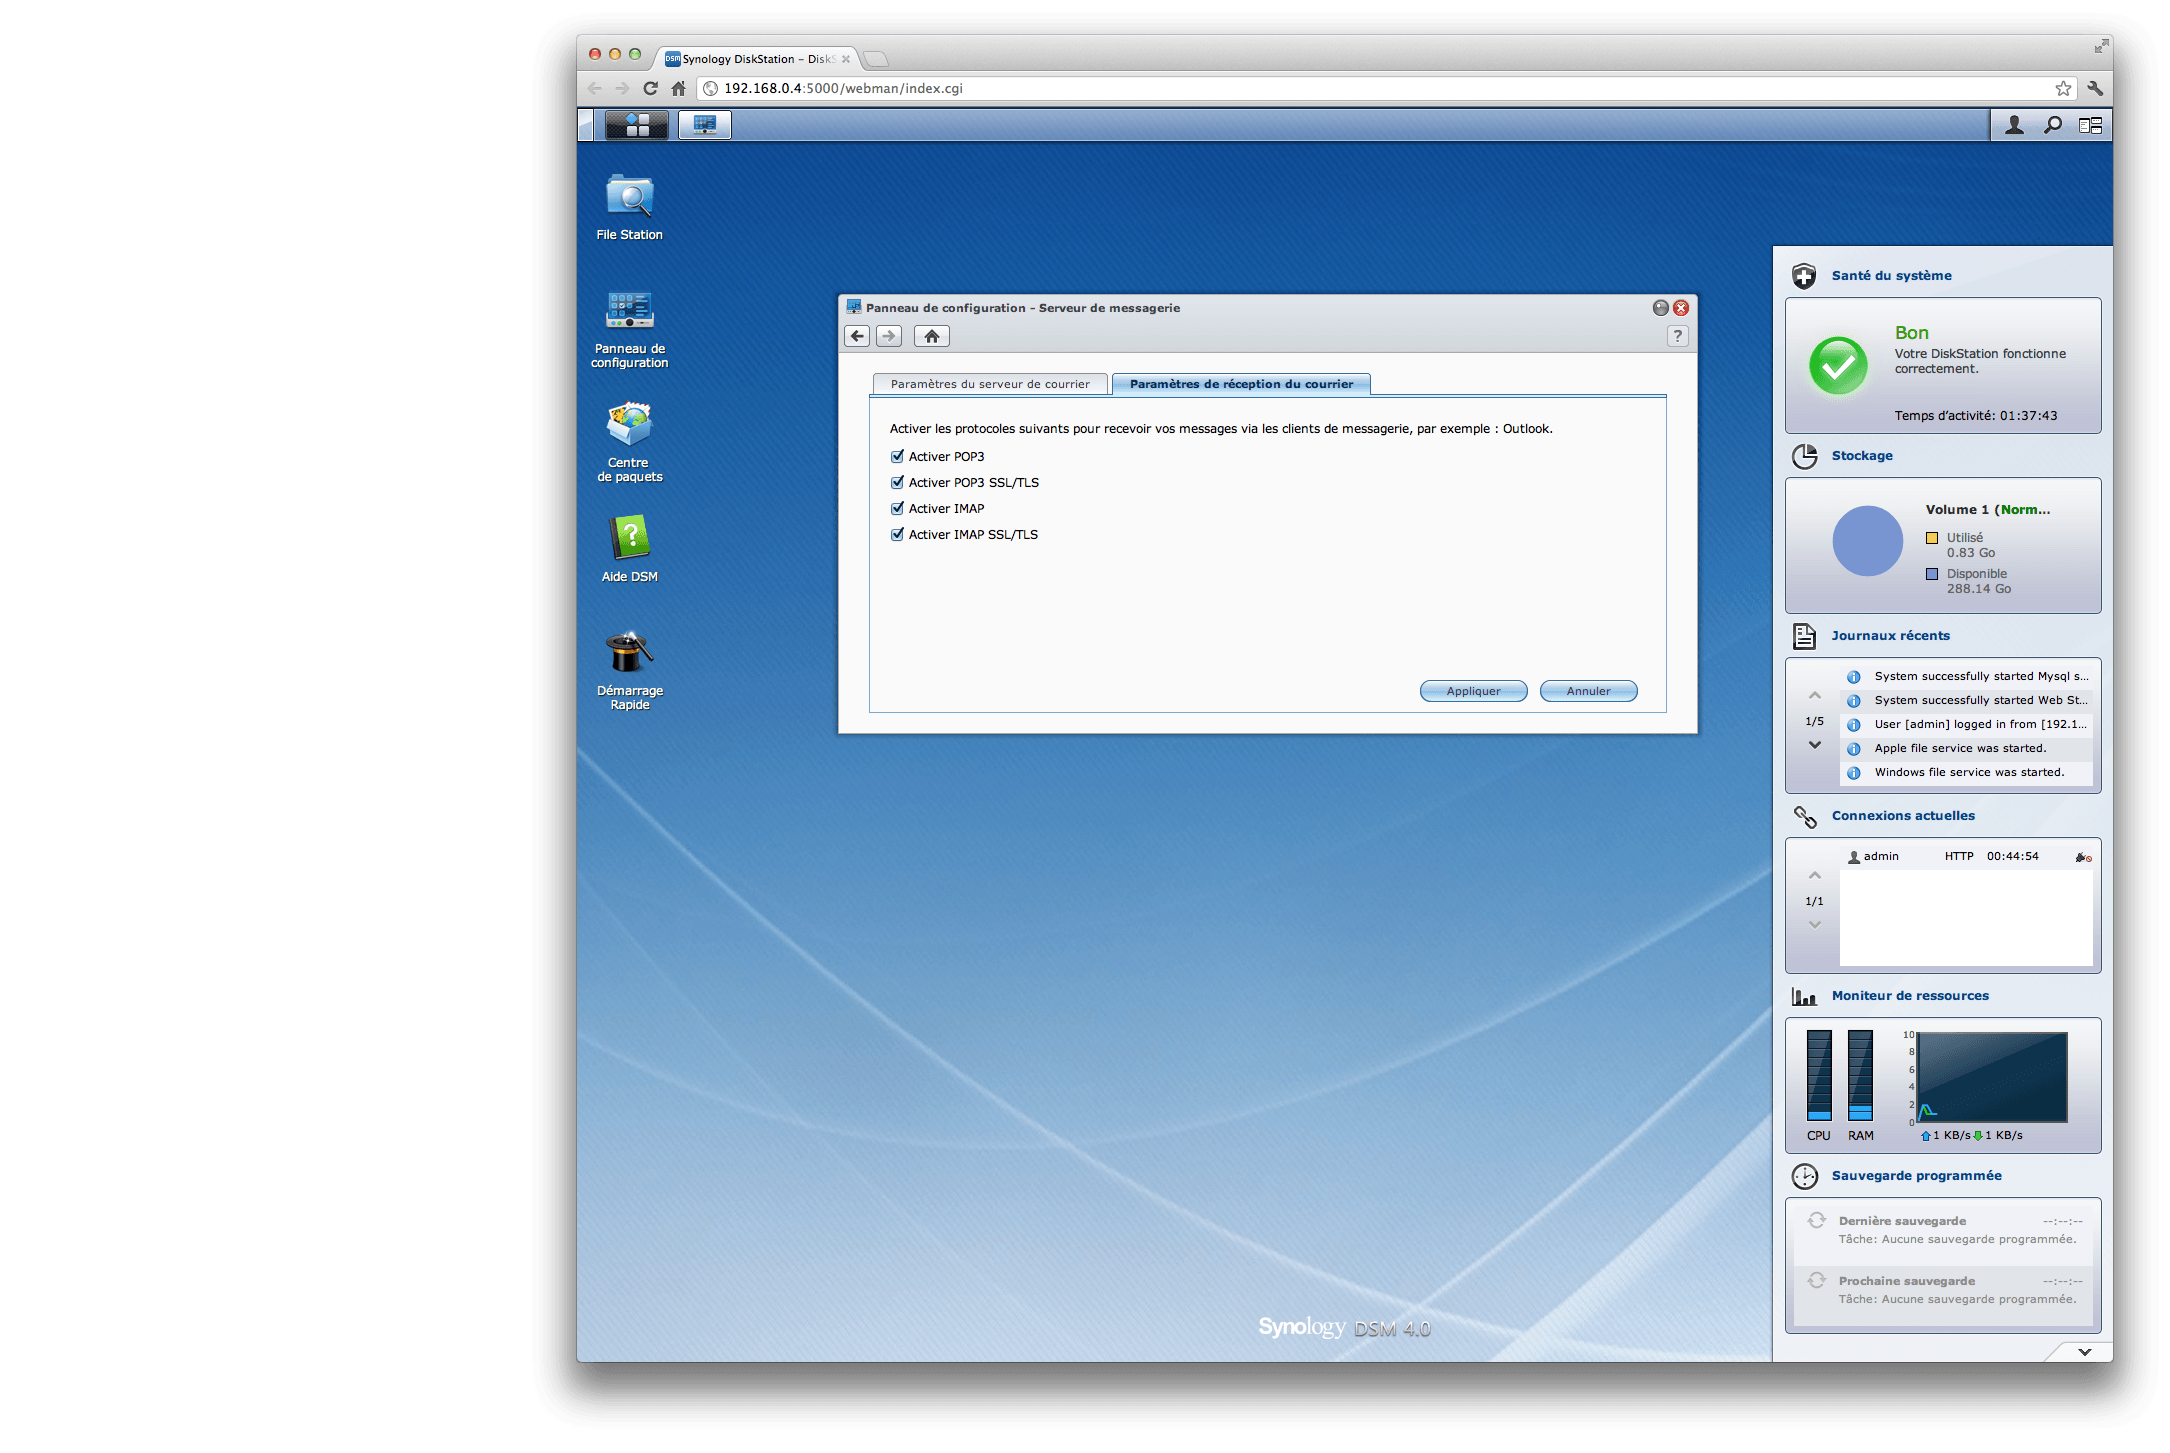The image size is (2170, 1453).
Task: Switch to Paramètres du serveur de courrier tab
Action: pos(990,384)
